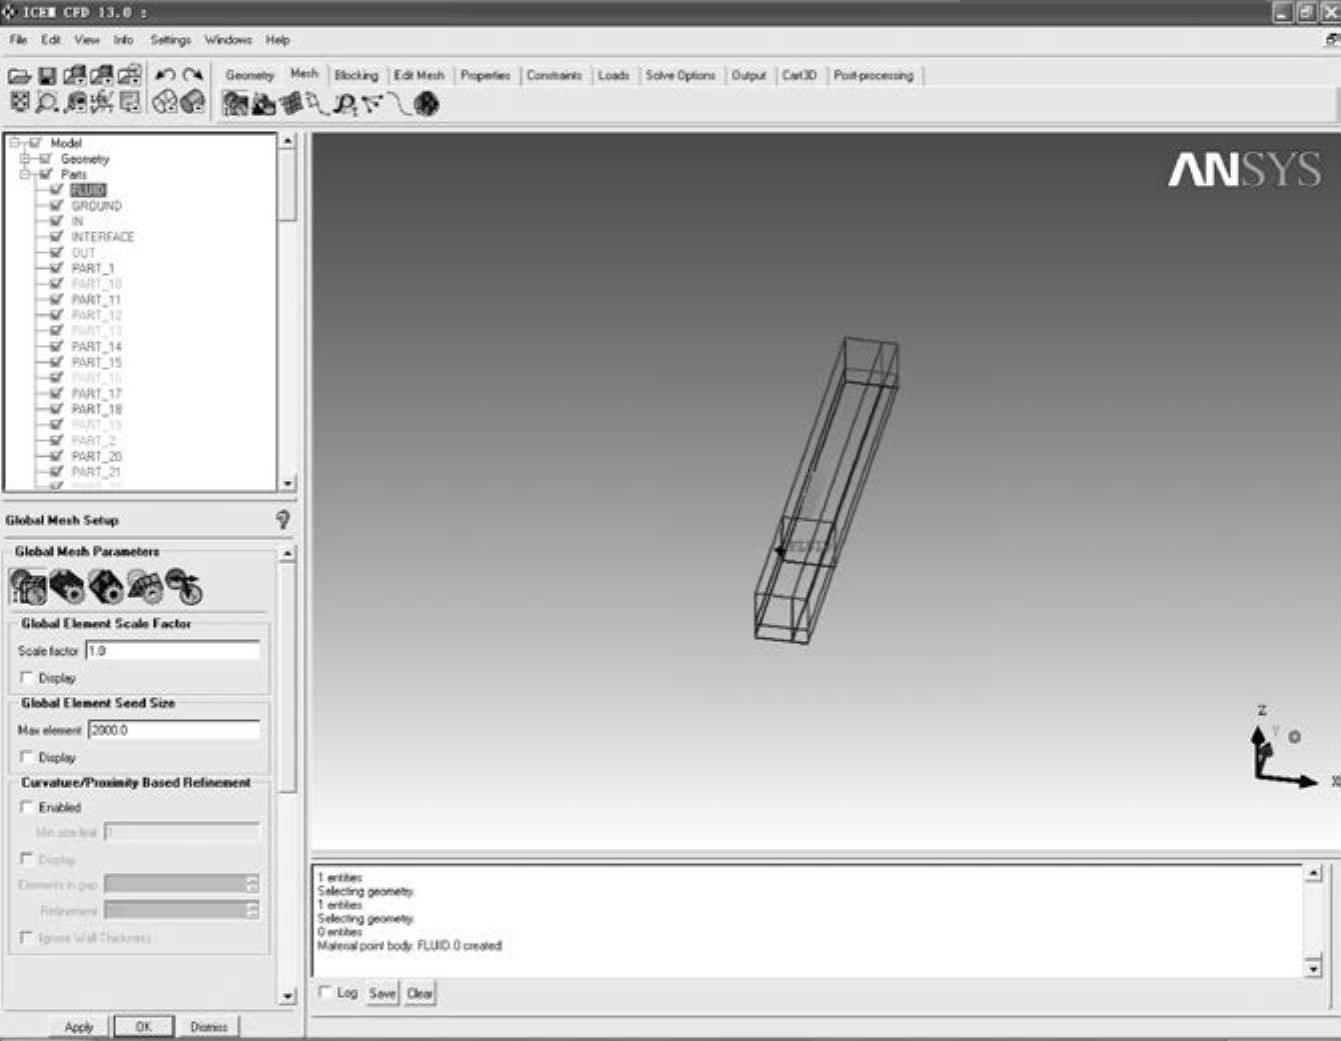This screenshot has height=1041, width=1341.
Task: Open the Compute Mesh icon in Mesh toolbar
Action: tap(426, 104)
